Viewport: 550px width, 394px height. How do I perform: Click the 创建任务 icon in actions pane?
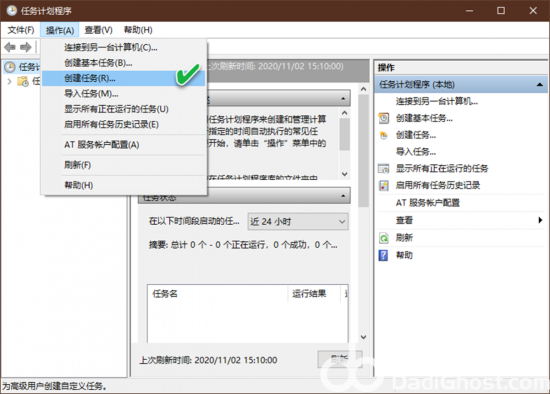point(384,135)
